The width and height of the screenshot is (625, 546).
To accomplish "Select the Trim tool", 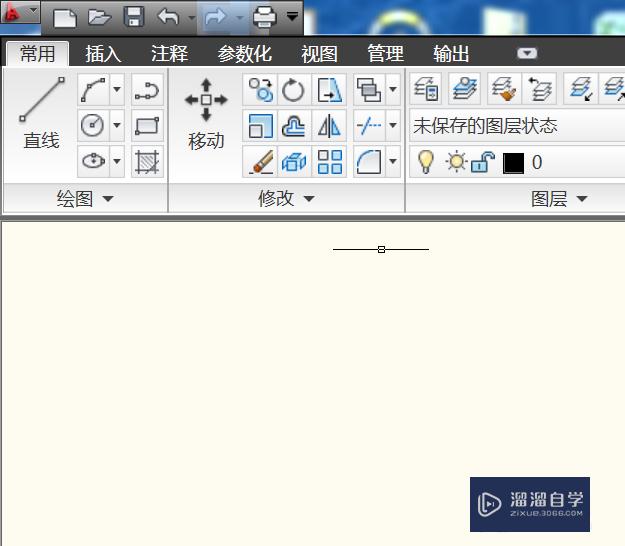I will point(369,126).
